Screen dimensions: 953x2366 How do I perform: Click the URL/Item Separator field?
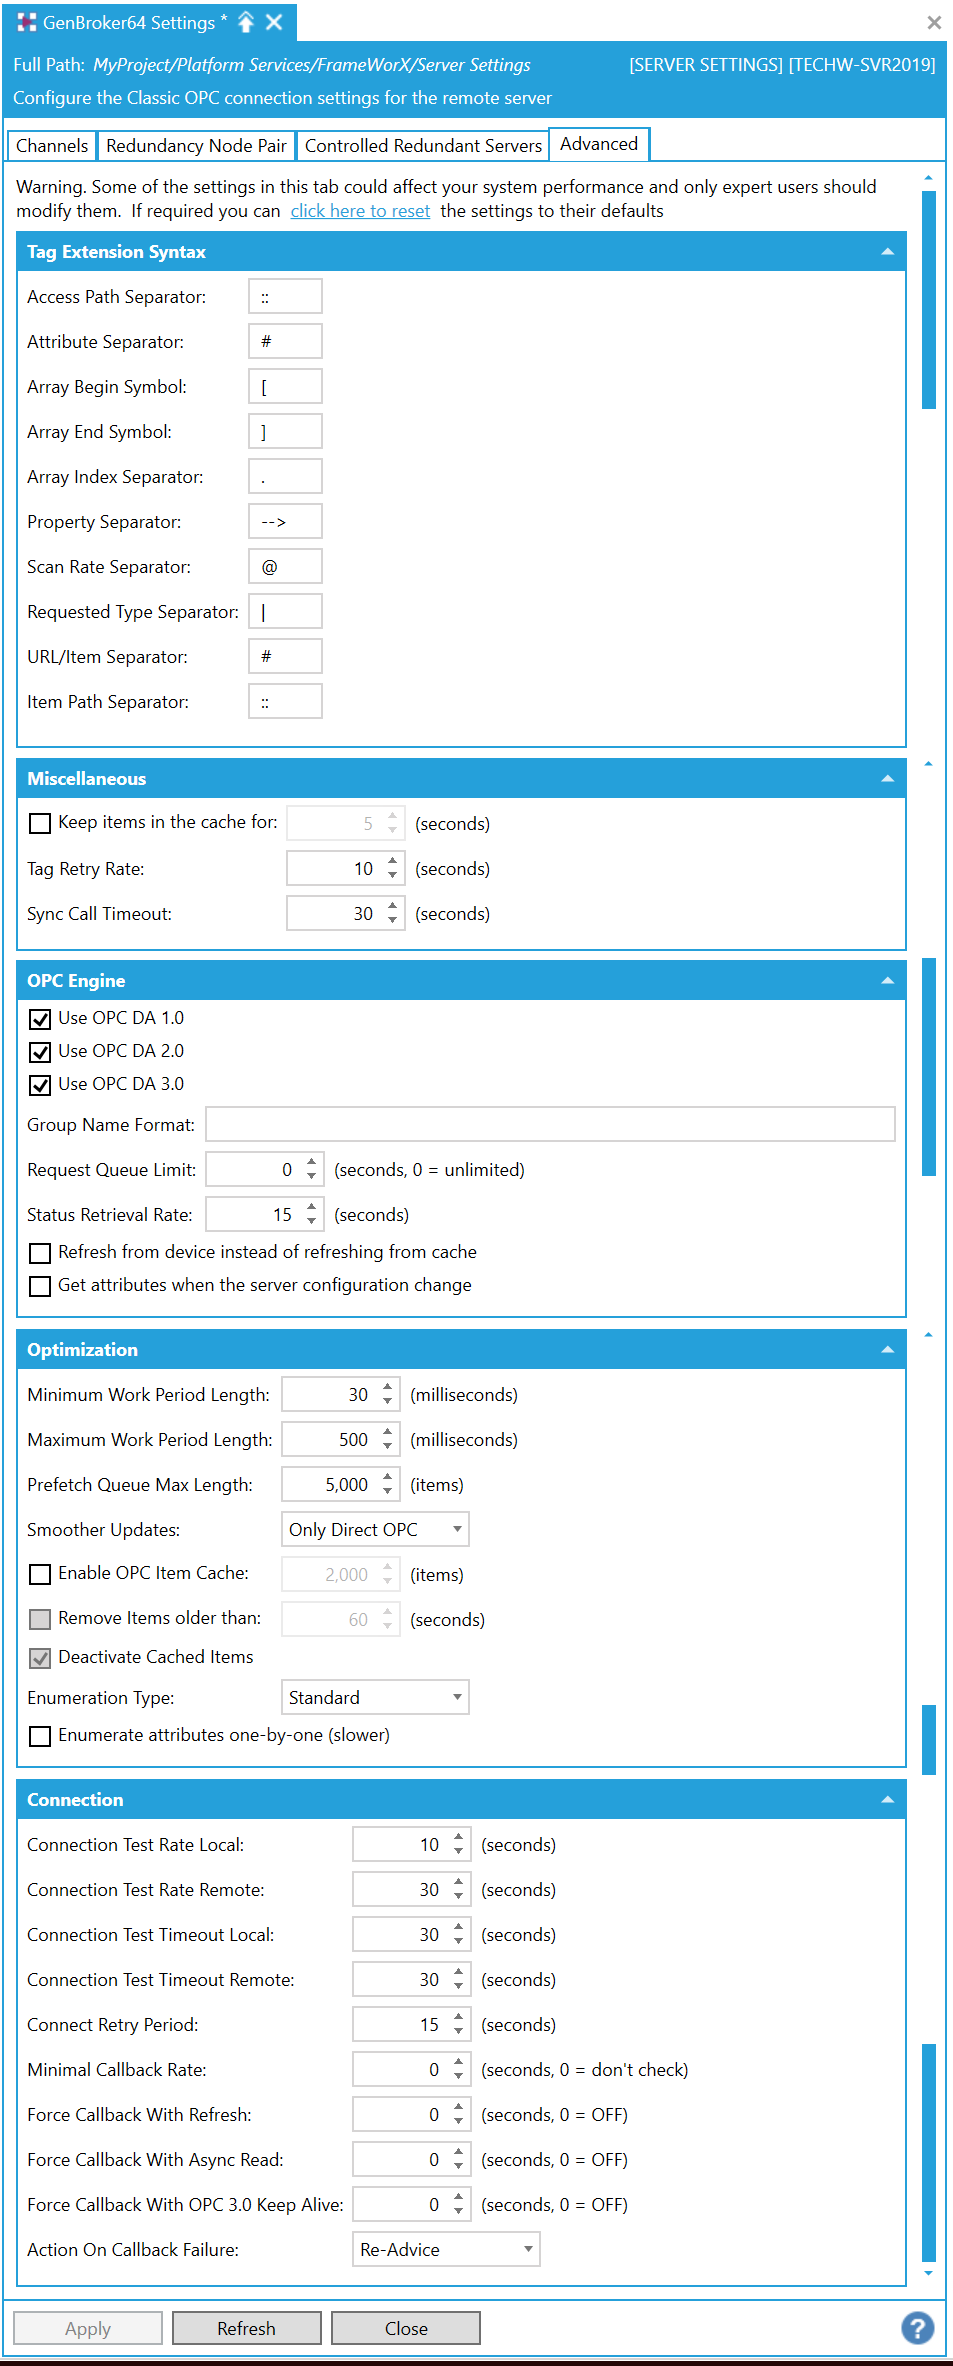285,656
